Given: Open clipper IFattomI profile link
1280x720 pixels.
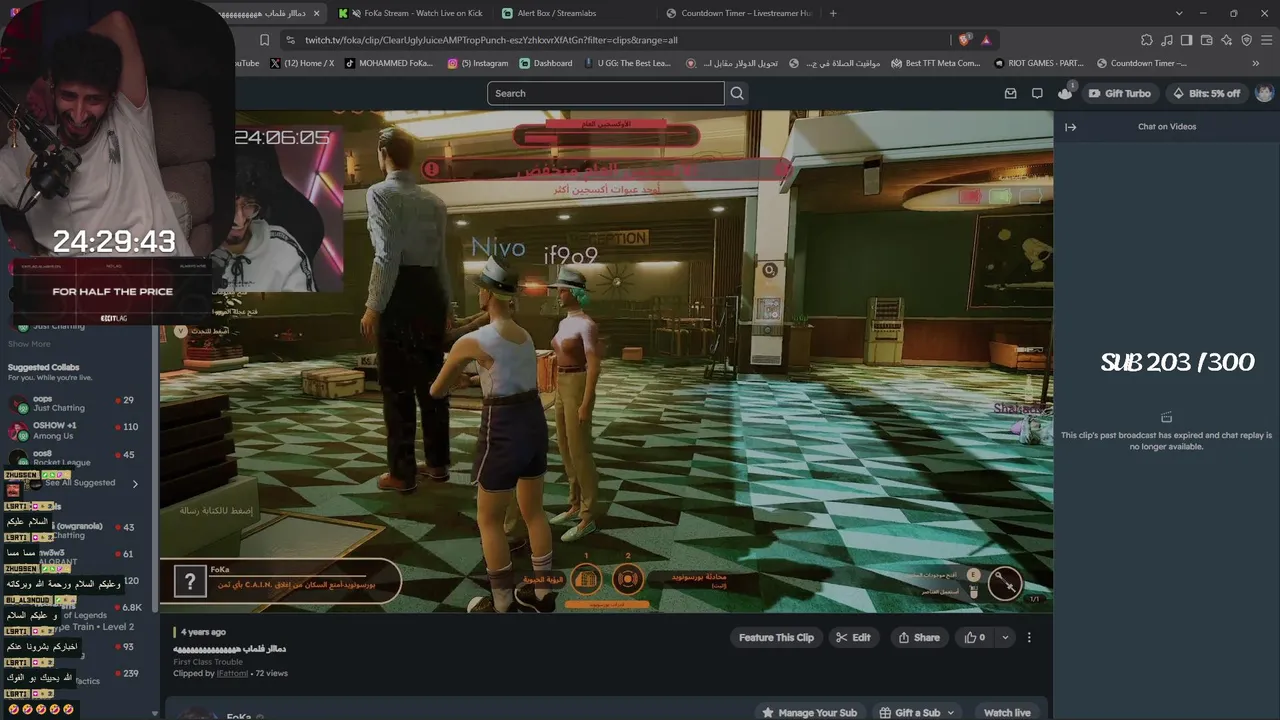Looking at the screenshot, I should pos(231,673).
